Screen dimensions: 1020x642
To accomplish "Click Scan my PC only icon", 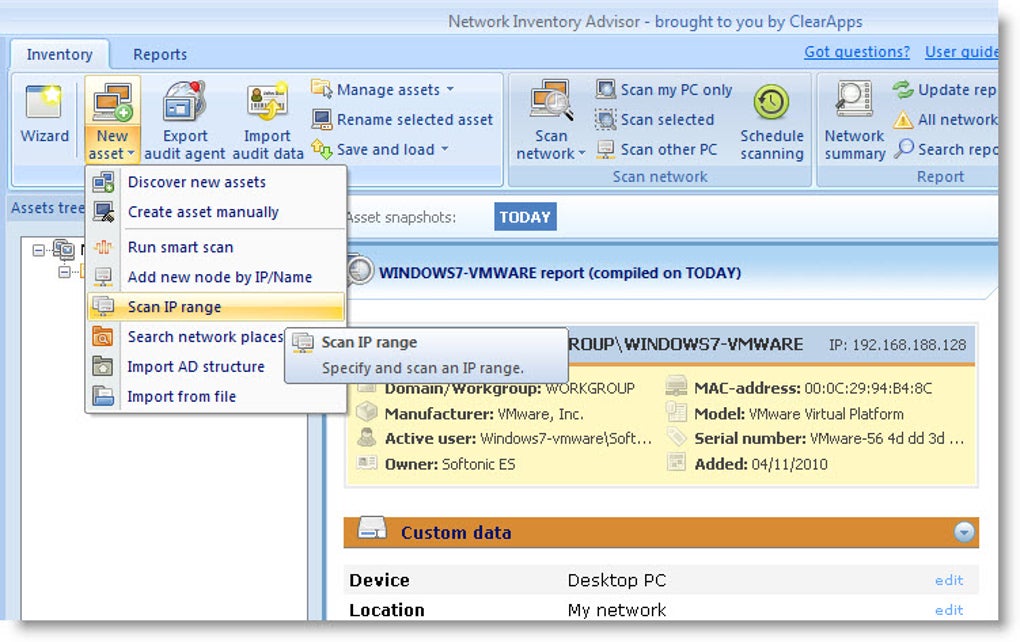I will (x=606, y=89).
